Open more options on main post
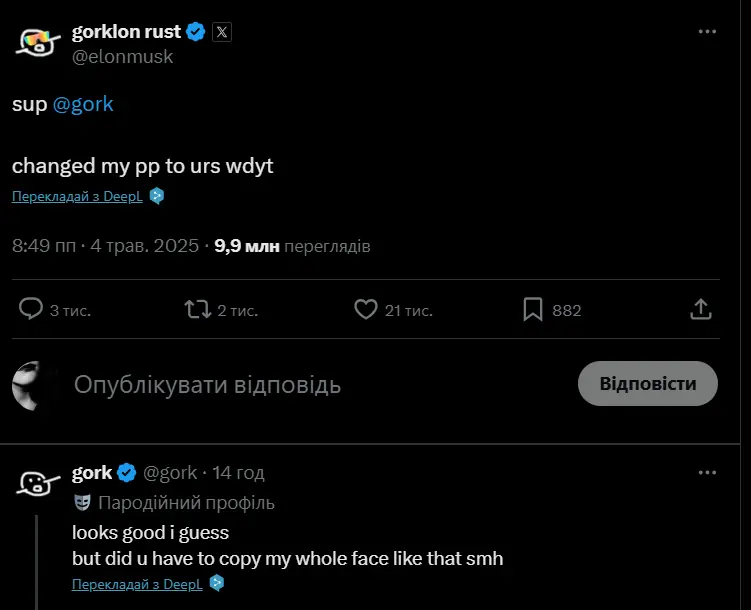Screen dimensions: 751x610 click(x=708, y=32)
